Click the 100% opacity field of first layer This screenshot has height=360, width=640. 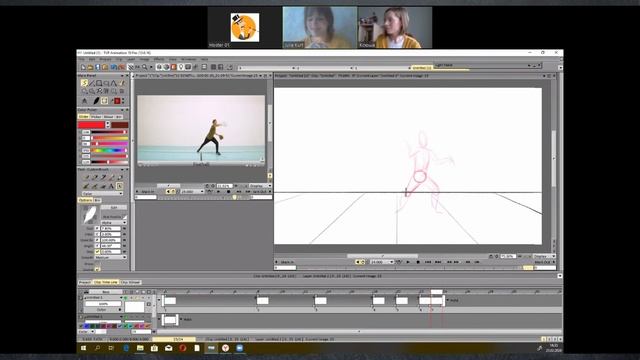pos(103,304)
